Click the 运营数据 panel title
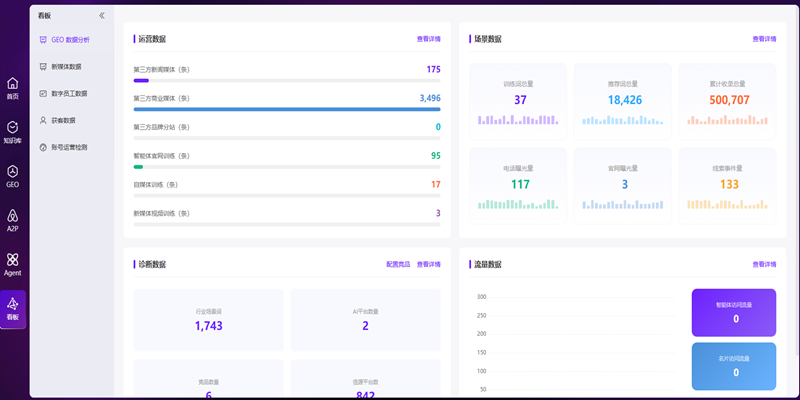This screenshot has width=800, height=400. point(152,39)
